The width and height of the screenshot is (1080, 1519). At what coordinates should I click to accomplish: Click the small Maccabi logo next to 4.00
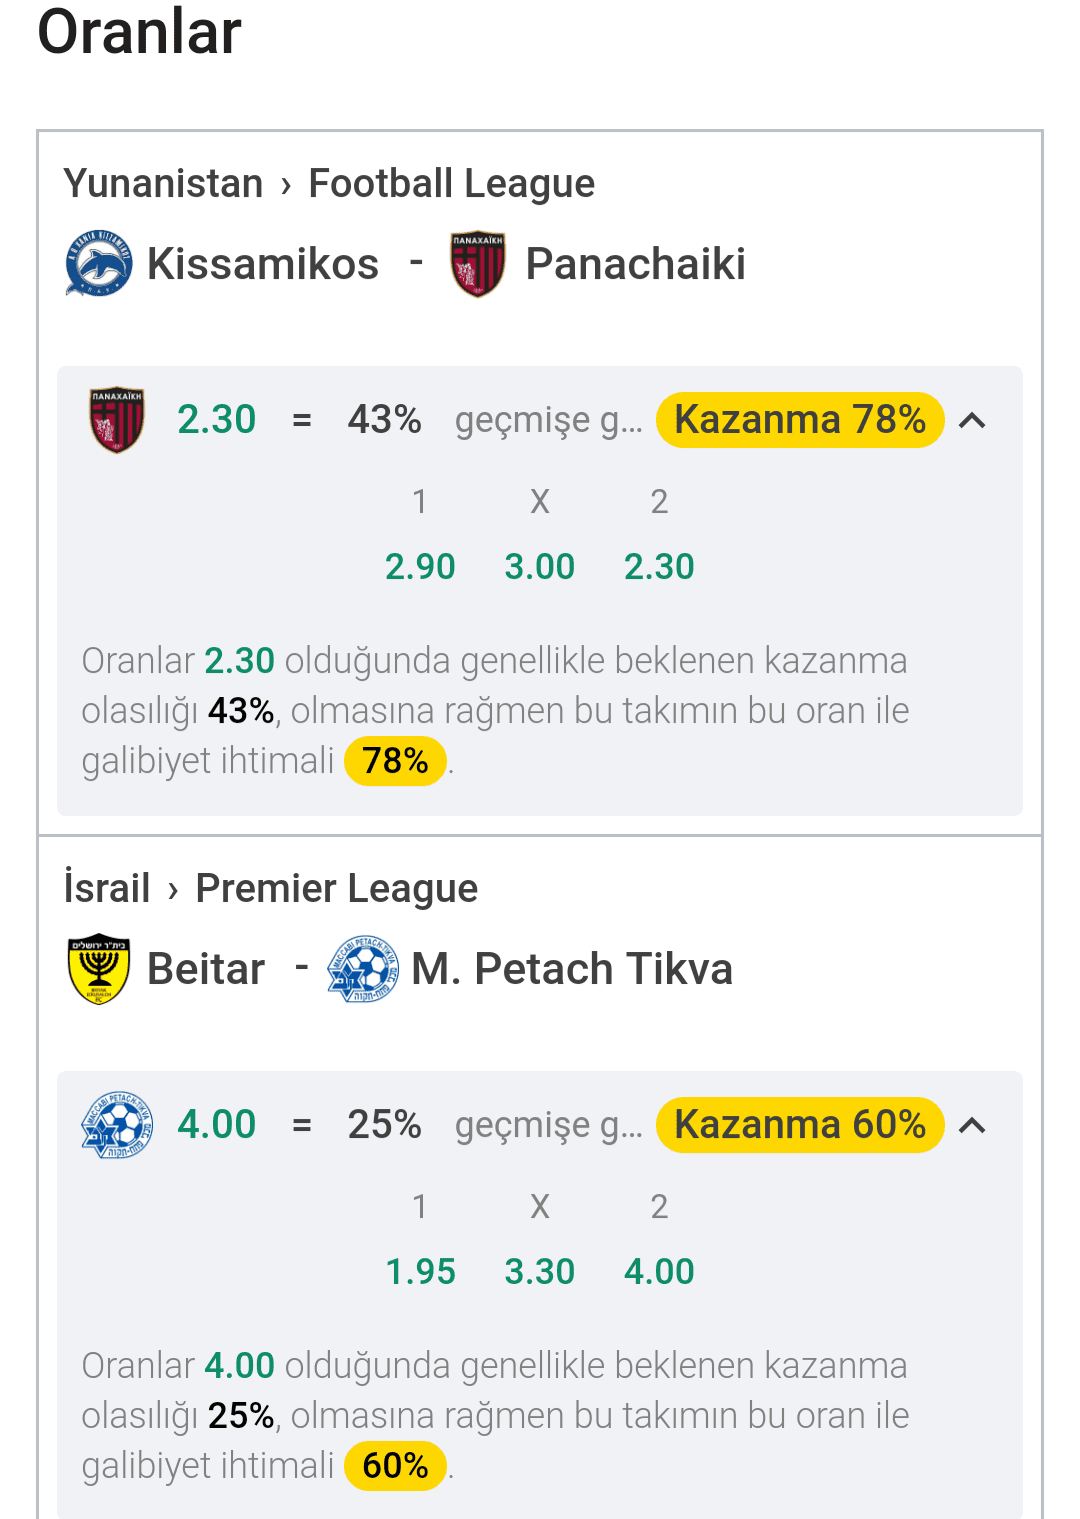click(x=117, y=1125)
